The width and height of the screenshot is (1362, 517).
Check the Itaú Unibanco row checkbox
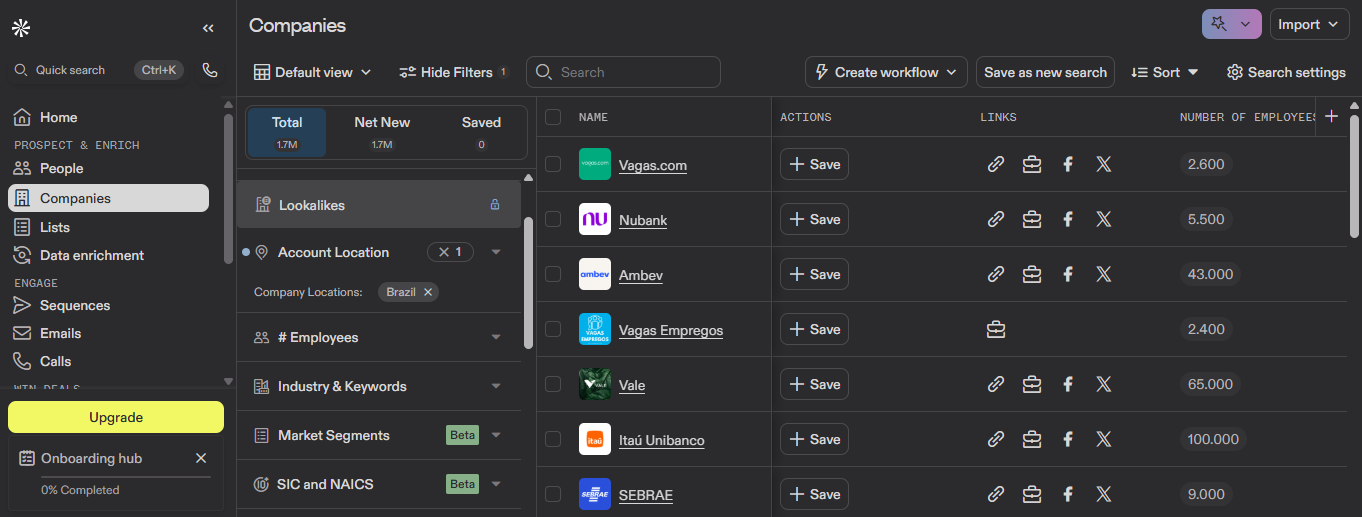[553, 439]
